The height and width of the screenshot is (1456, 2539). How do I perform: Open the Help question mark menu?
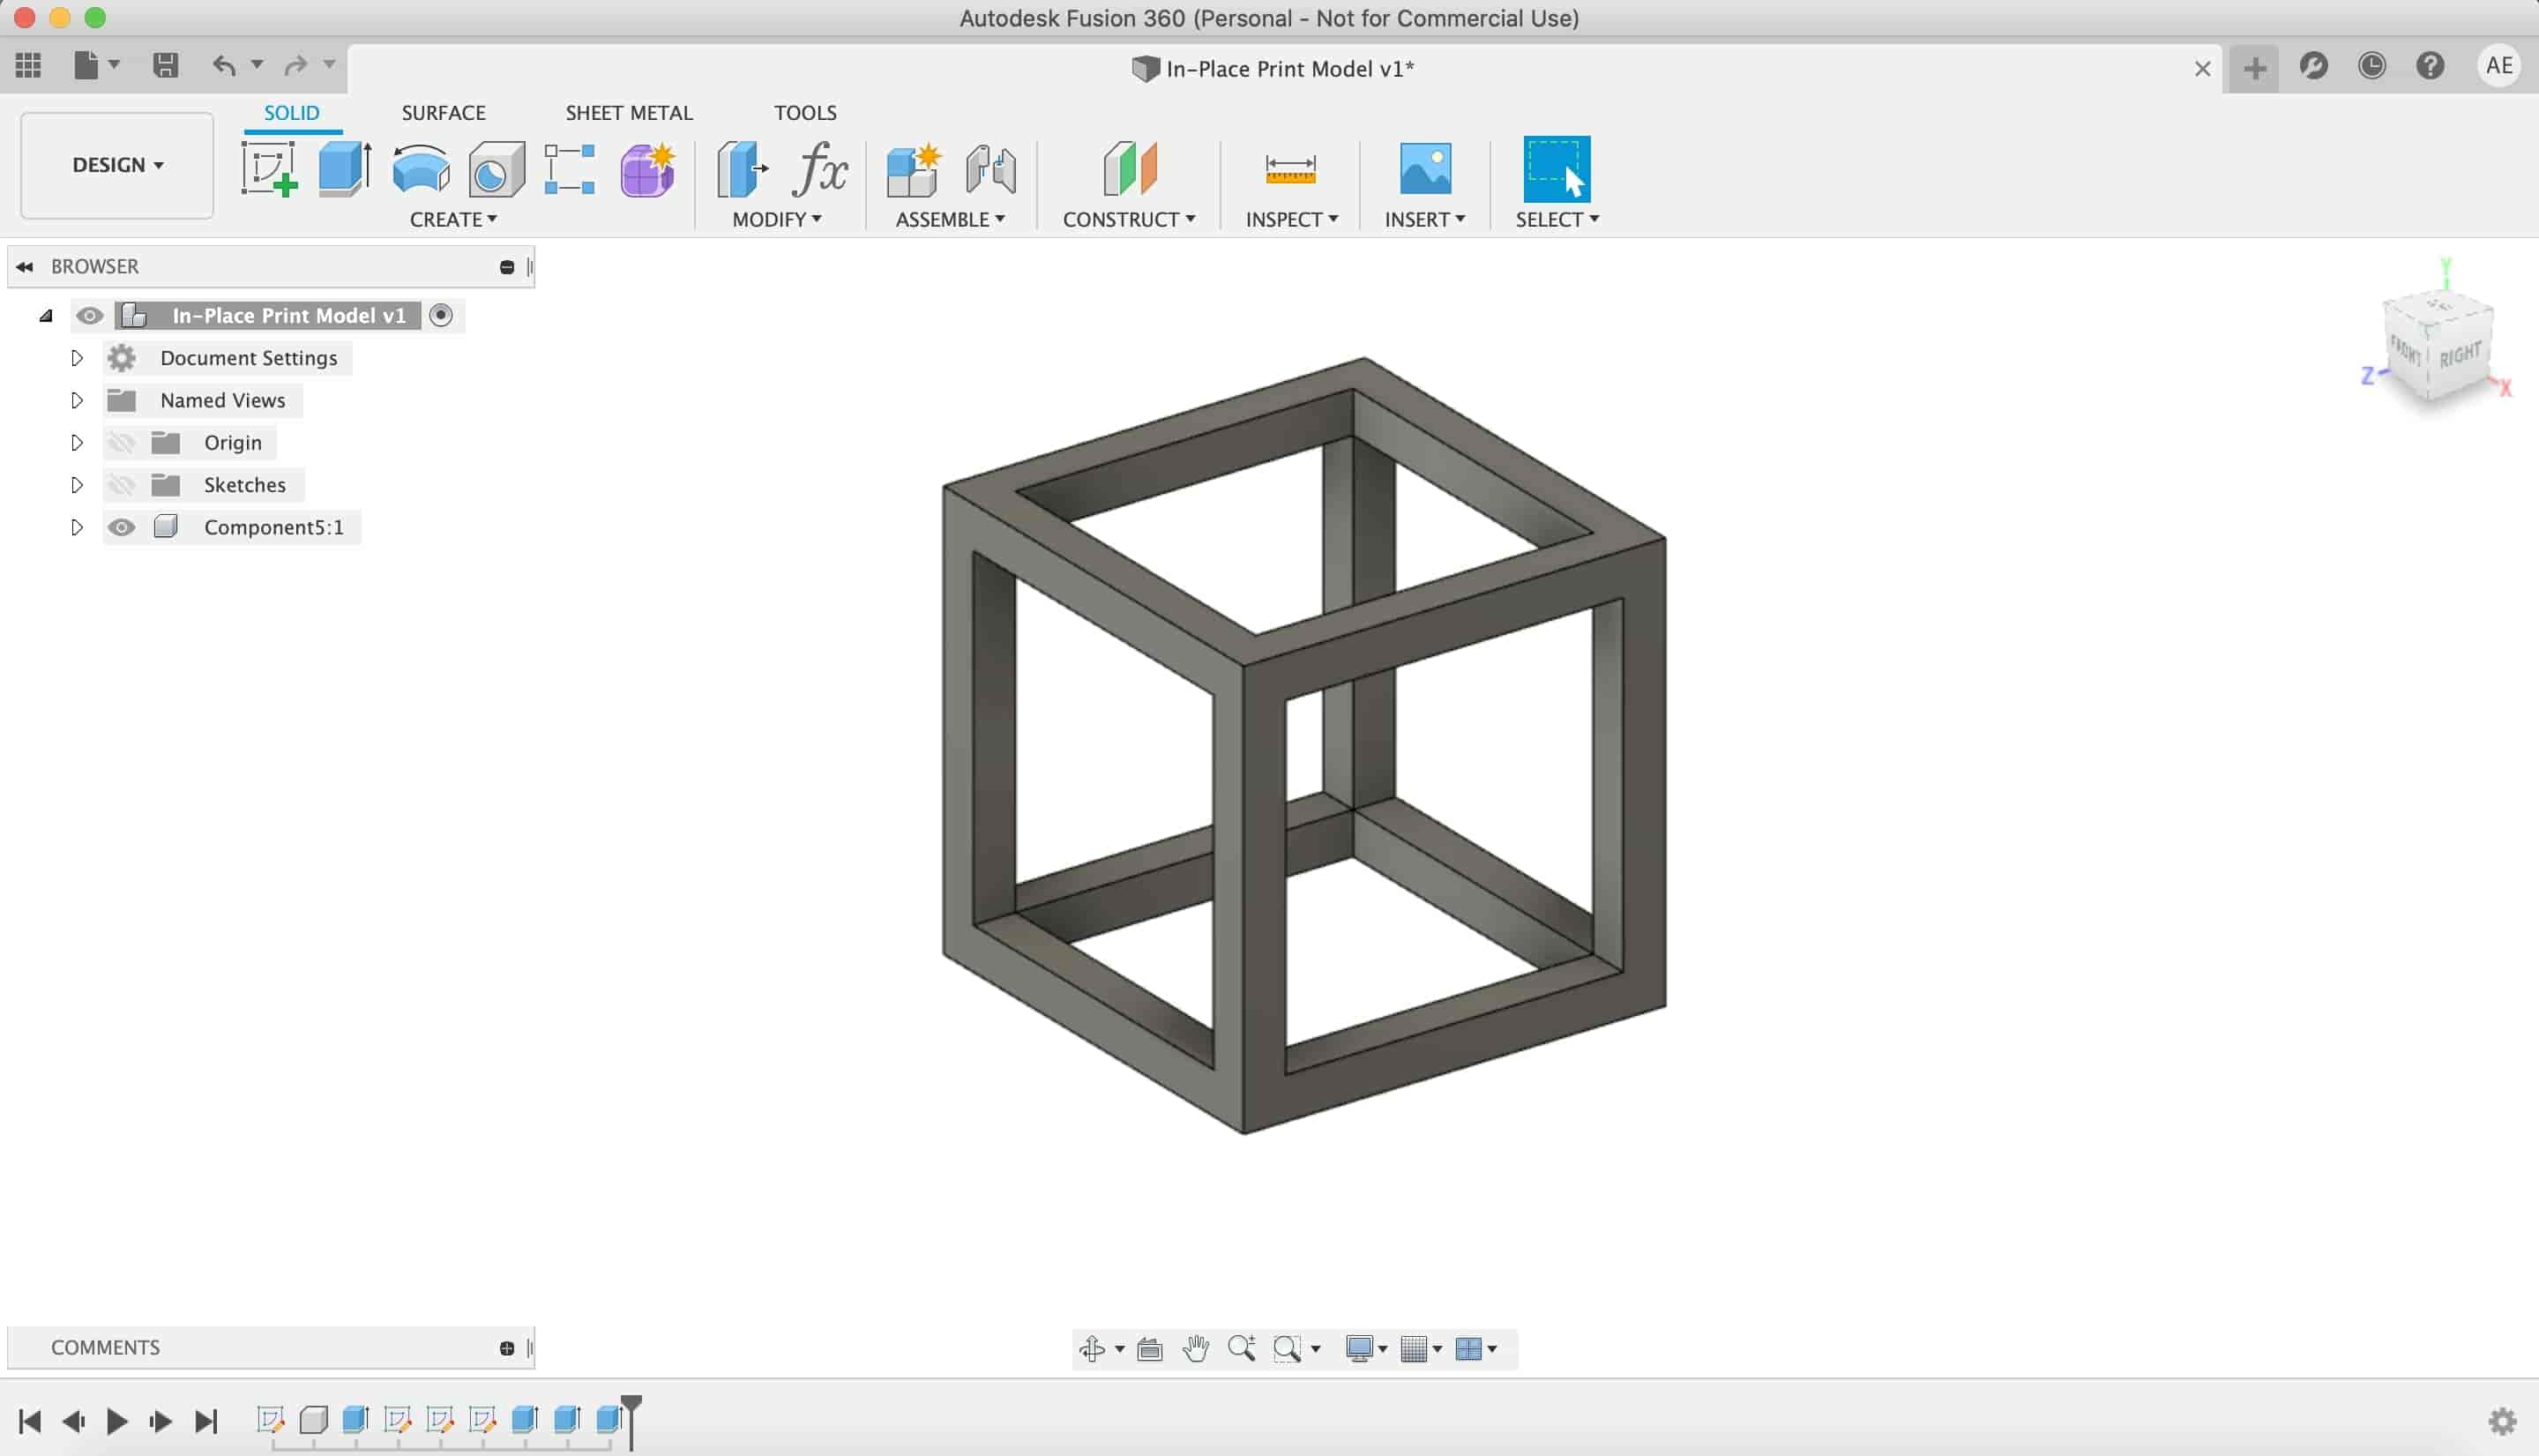2430,66
